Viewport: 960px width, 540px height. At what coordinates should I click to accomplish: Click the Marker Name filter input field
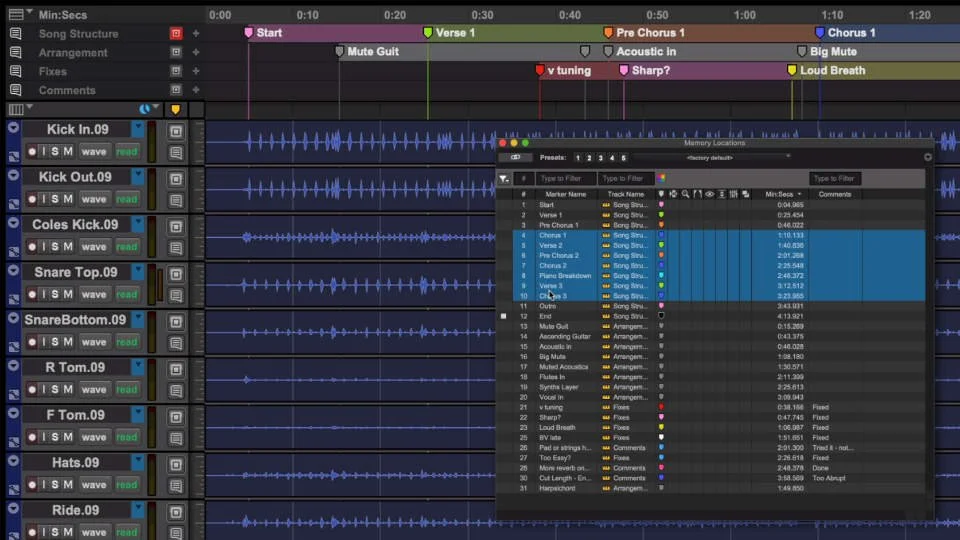pyautogui.click(x=566, y=178)
